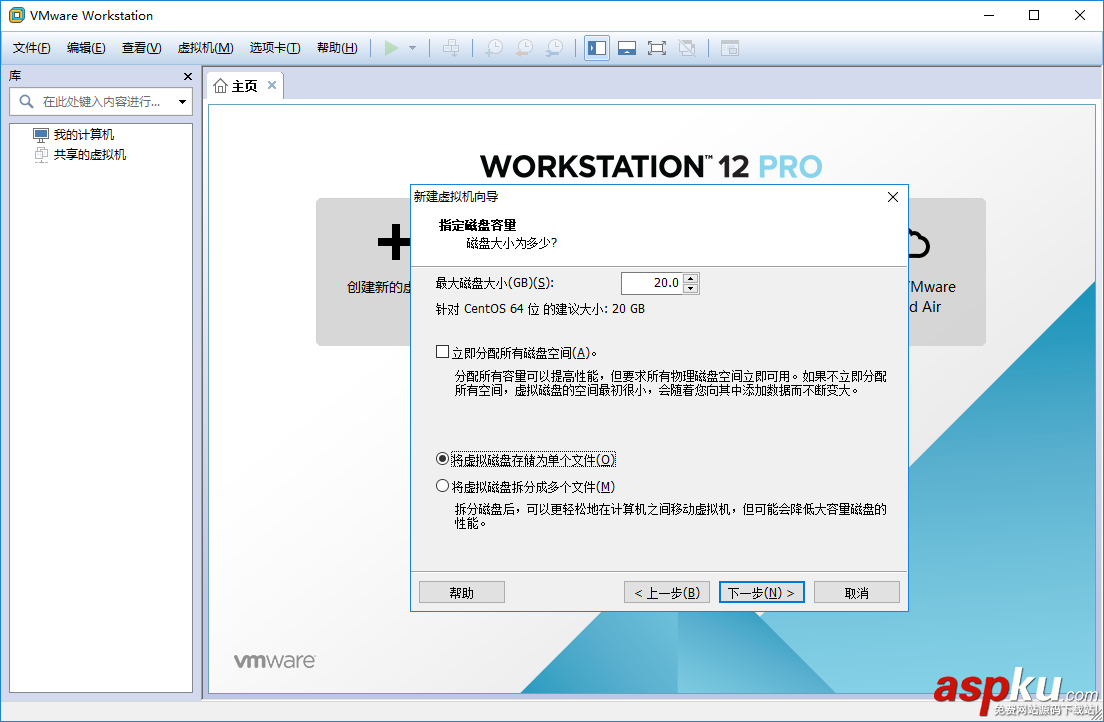Click the take snapshot toolbar icon
This screenshot has height=722, width=1104.
494,48
